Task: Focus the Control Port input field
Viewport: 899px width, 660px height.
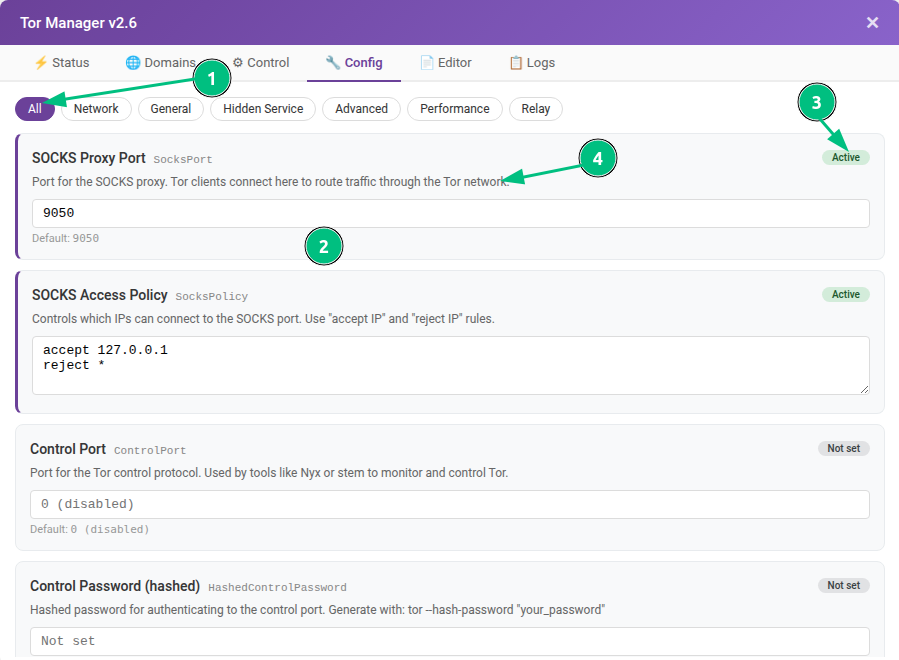Action: click(450, 505)
